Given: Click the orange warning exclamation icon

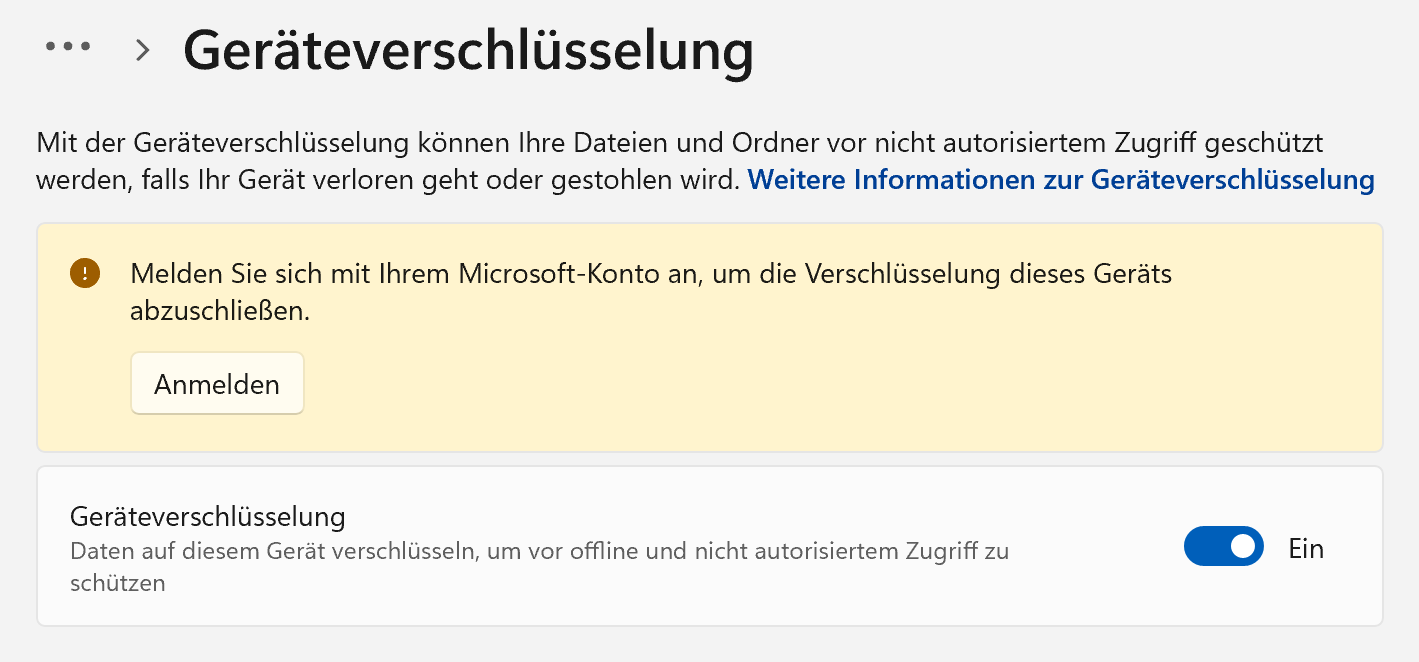Looking at the screenshot, I should [x=86, y=273].
